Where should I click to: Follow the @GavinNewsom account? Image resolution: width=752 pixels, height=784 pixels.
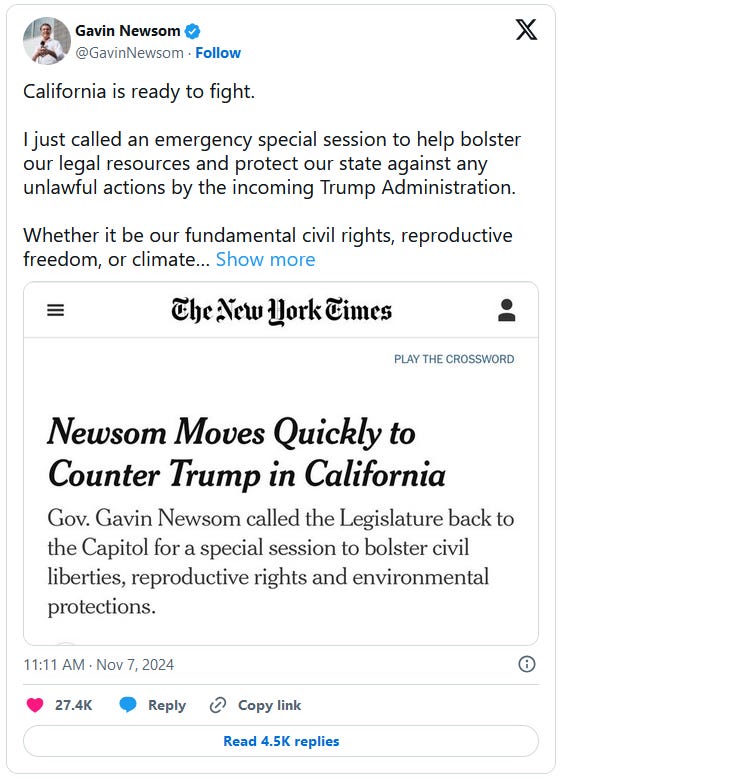click(218, 52)
